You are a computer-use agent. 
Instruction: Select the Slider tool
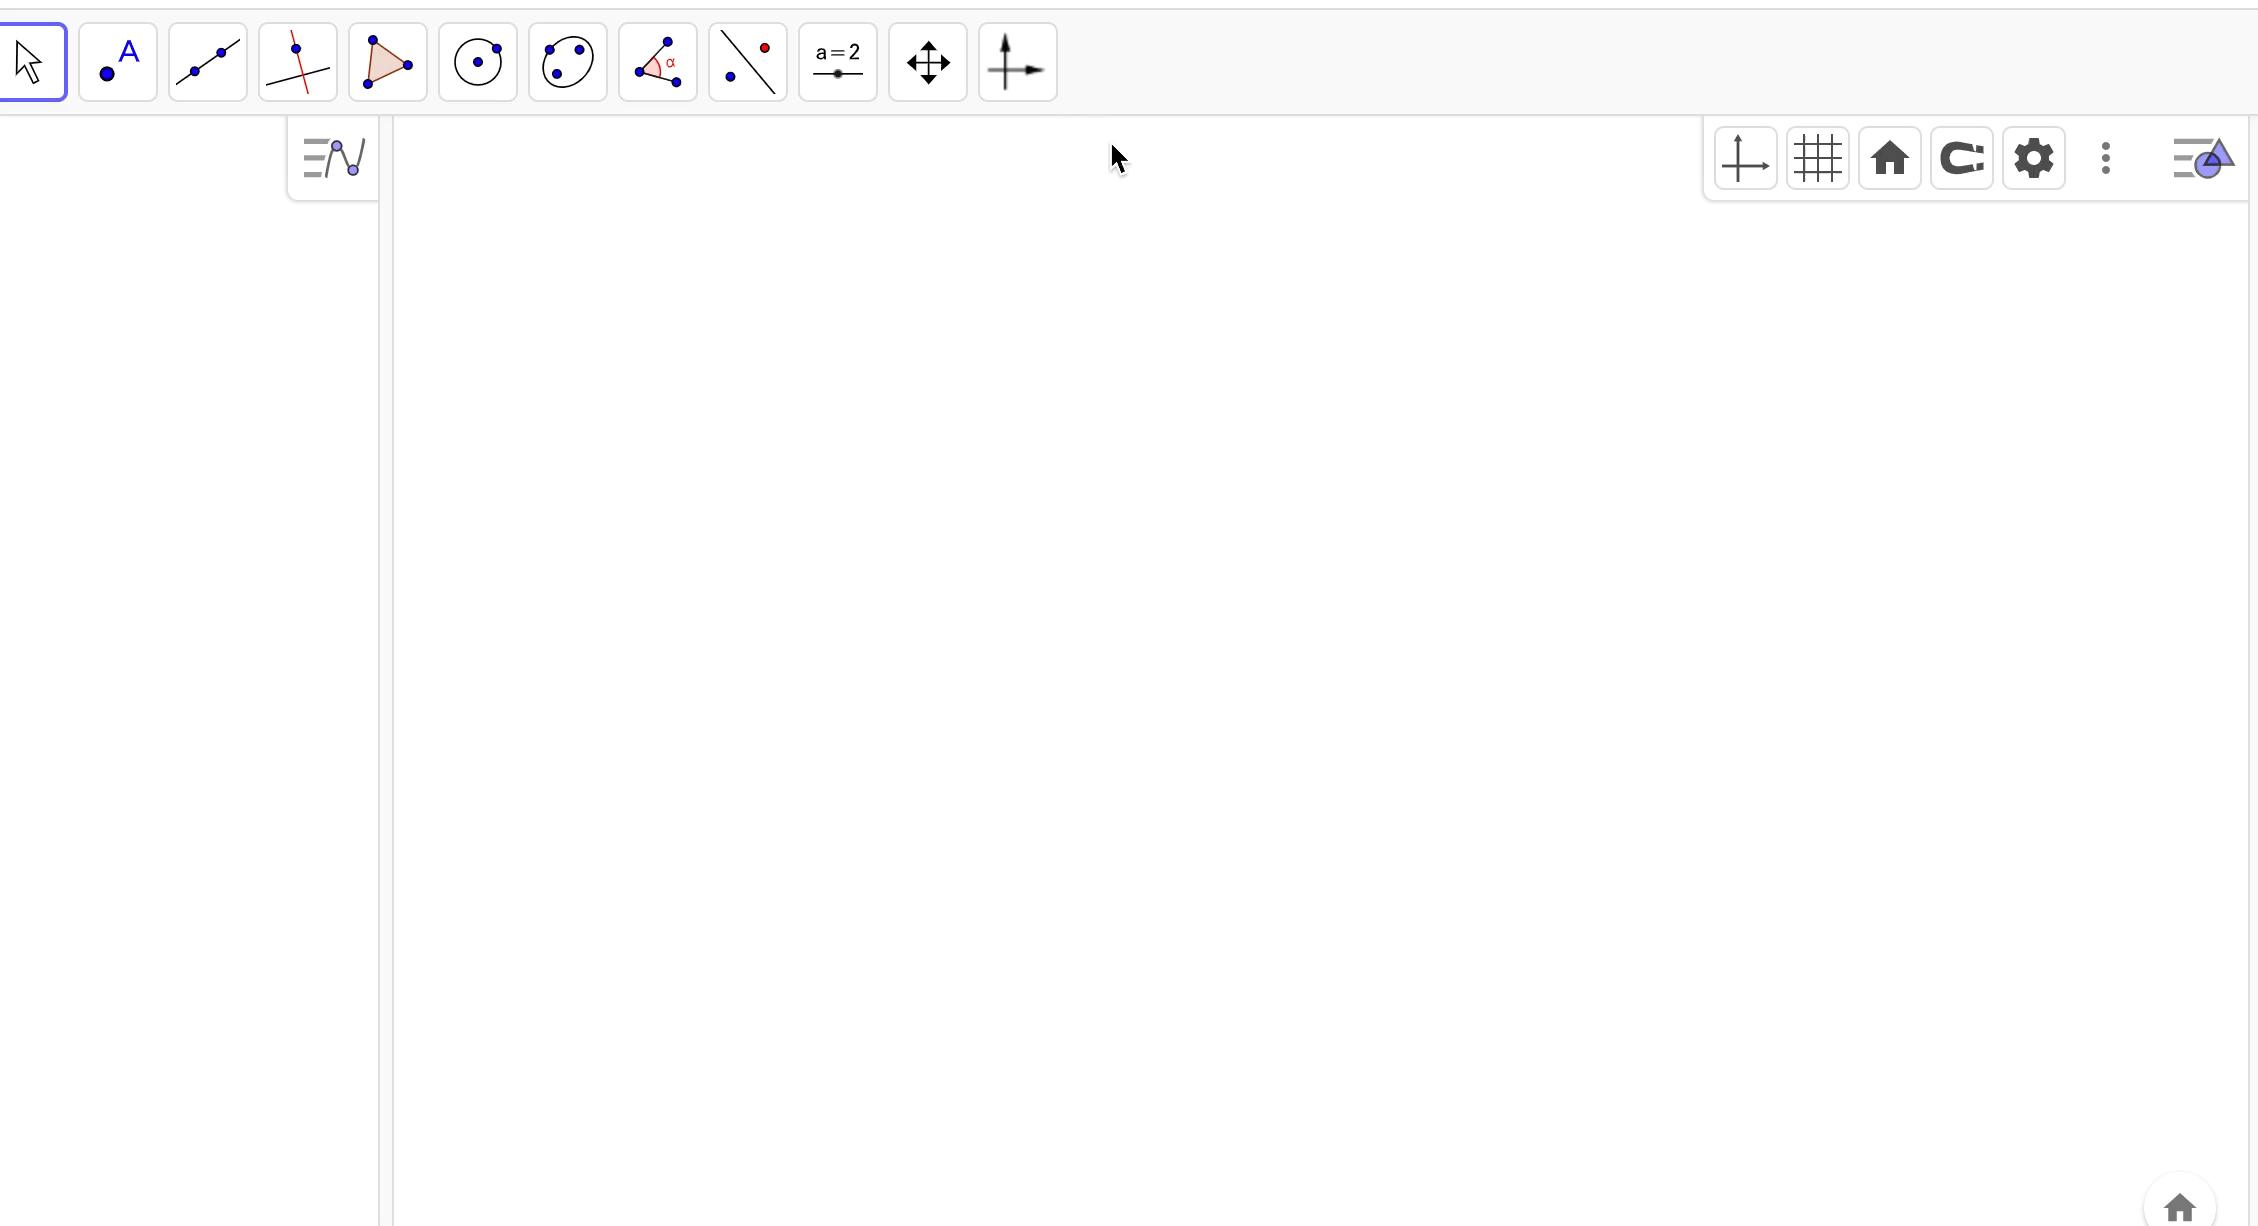point(838,62)
